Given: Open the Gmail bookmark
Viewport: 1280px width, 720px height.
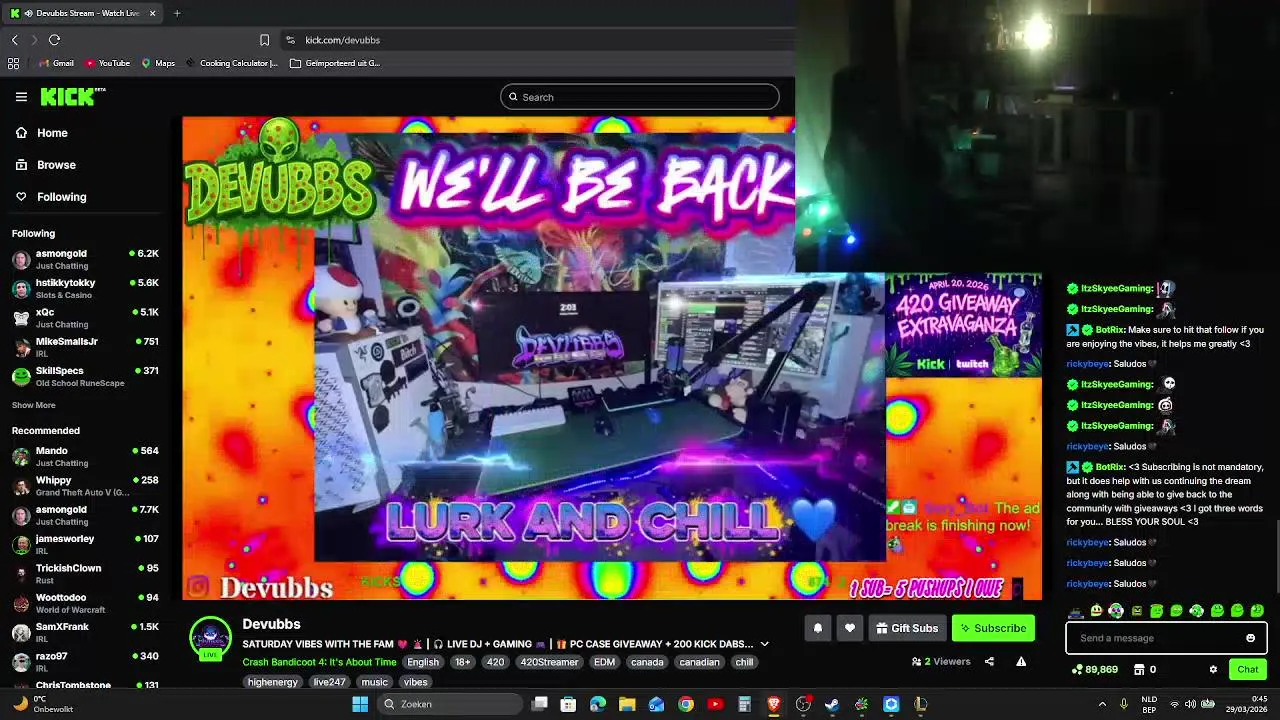Looking at the screenshot, I should point(56,63).
